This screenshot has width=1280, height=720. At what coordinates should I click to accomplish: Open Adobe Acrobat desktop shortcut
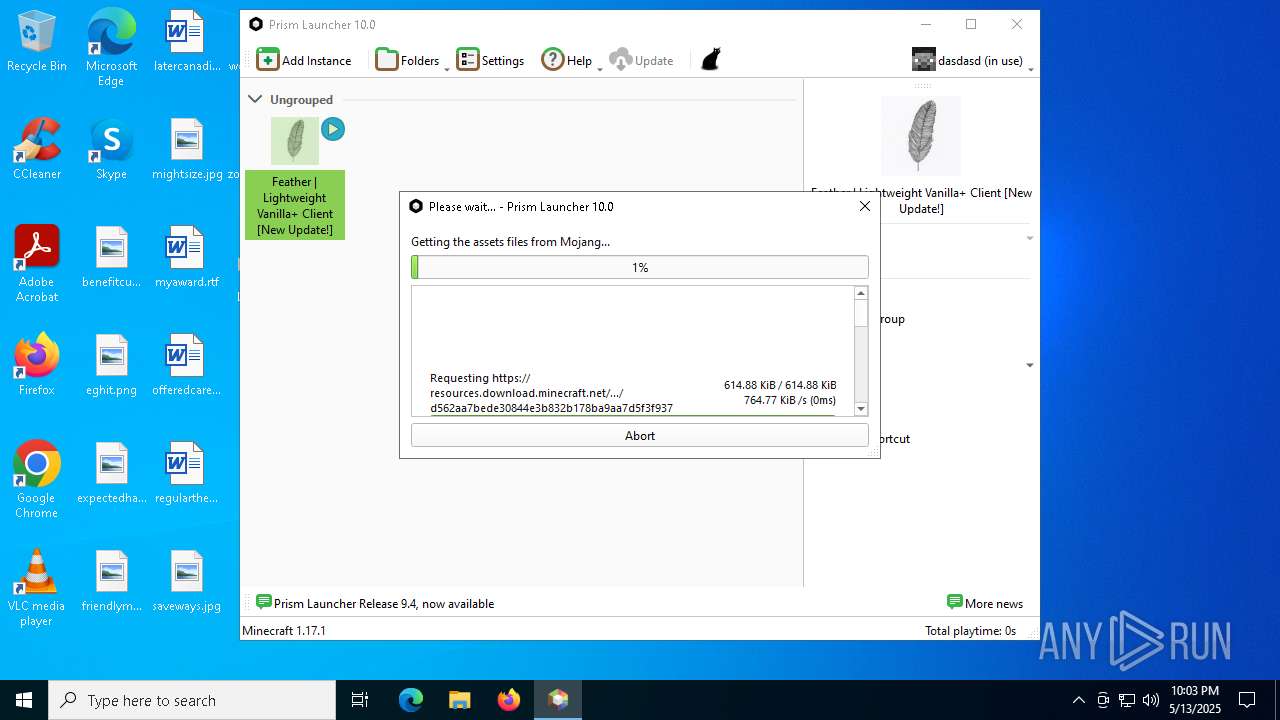point(37,264)
